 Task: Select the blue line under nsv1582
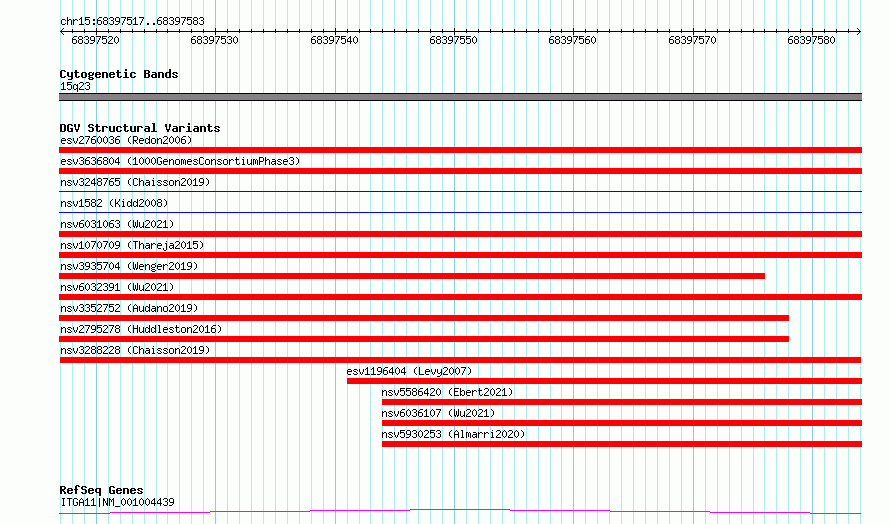tap(460, 213)
